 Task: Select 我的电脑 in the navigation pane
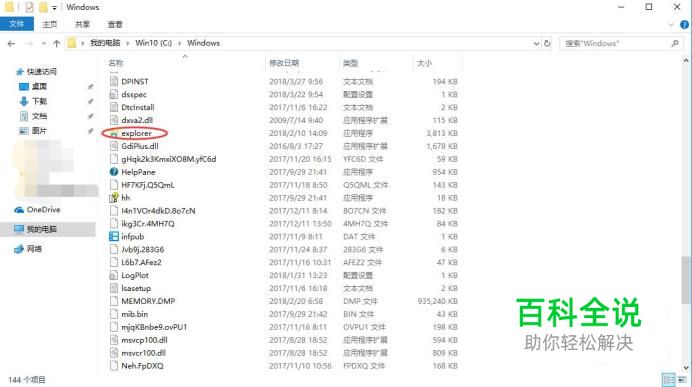point(41,229)
